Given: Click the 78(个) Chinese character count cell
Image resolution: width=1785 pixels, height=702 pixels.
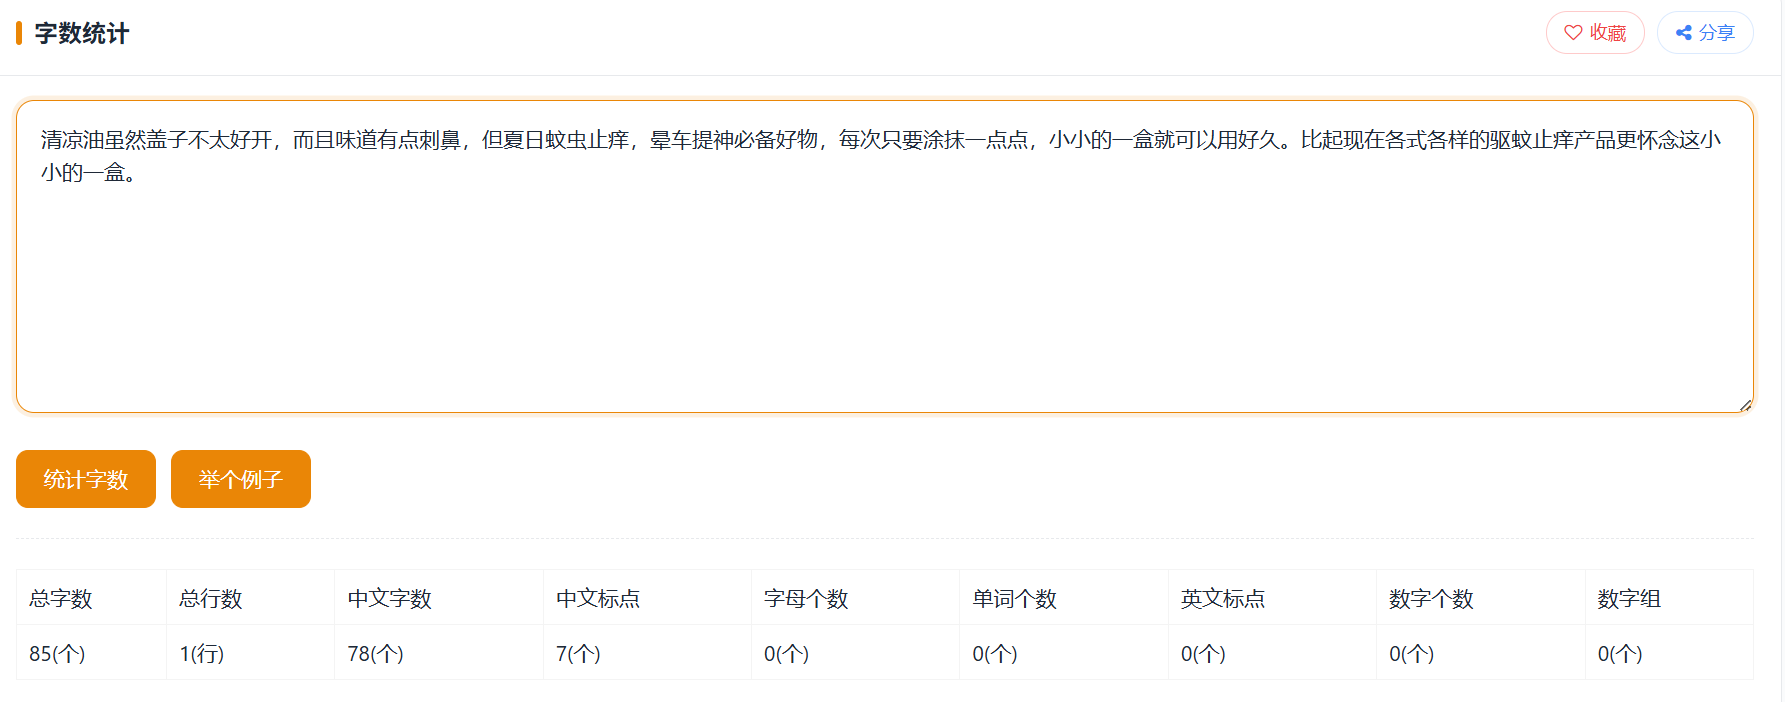Looking at the screenshot, I should coord(439,653).
